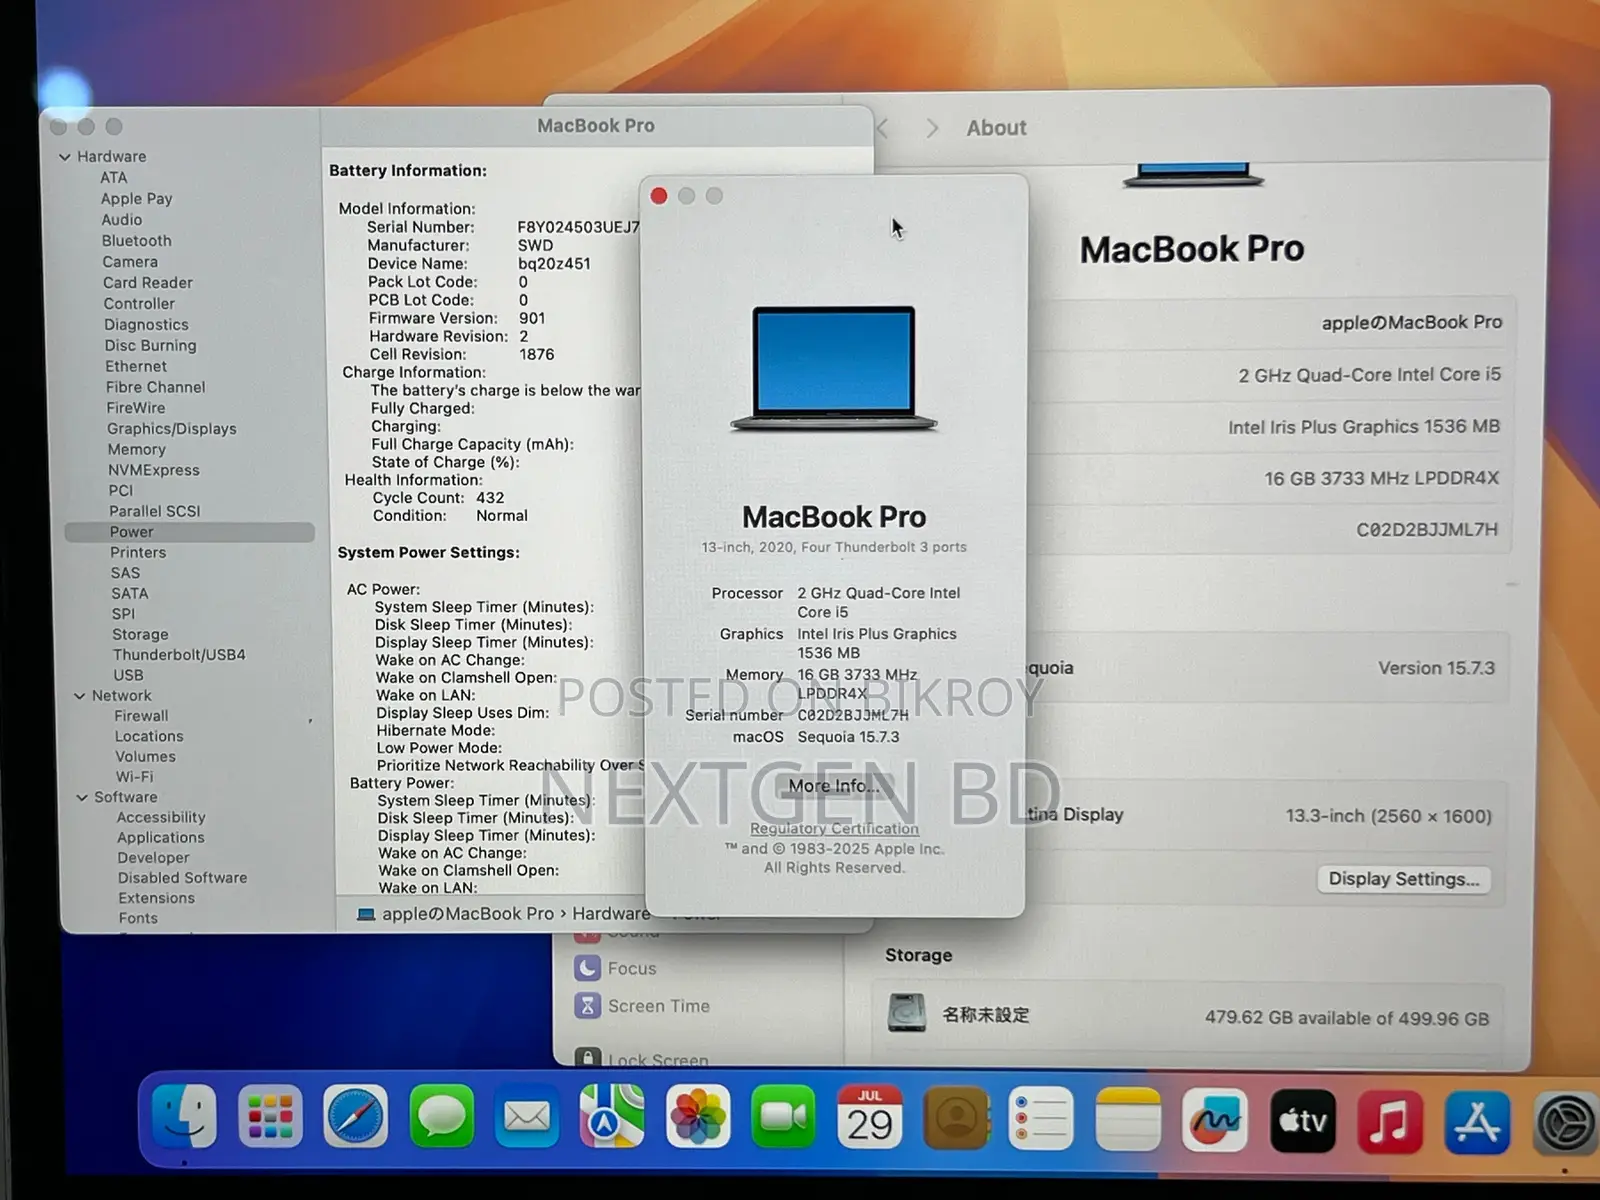Collapse the Network tree section

pyautogui.click(x=80, y=696)
